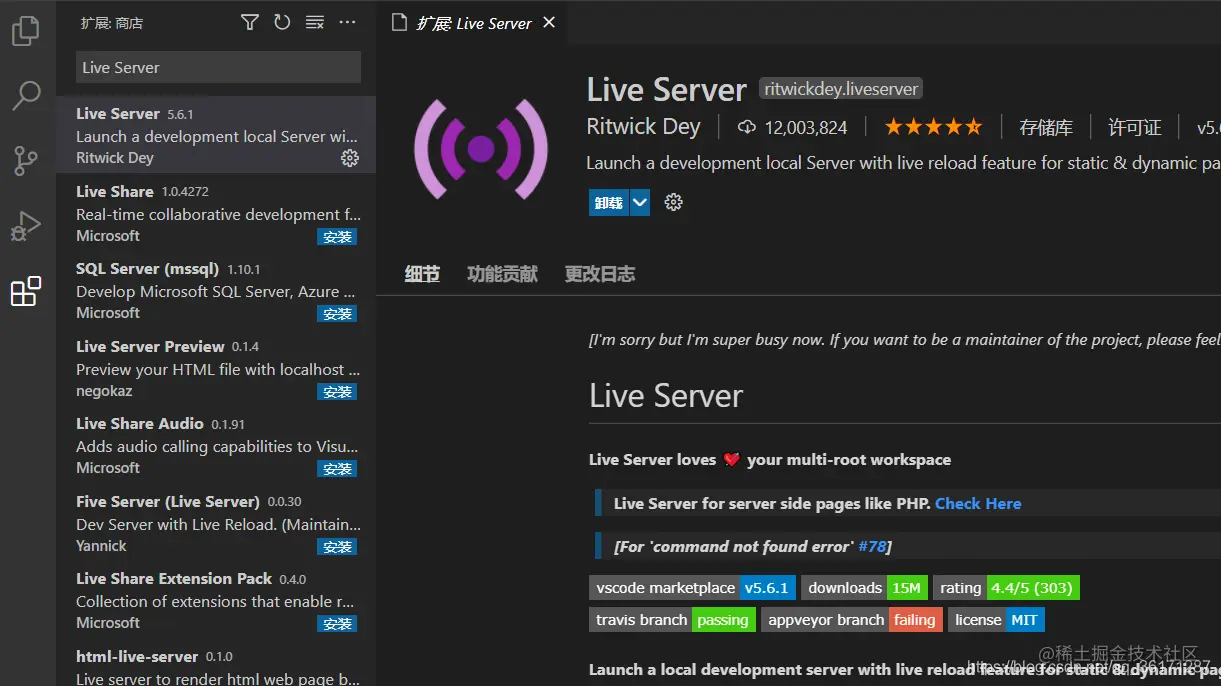Open the 存储库 repository link

point(1046,127)
